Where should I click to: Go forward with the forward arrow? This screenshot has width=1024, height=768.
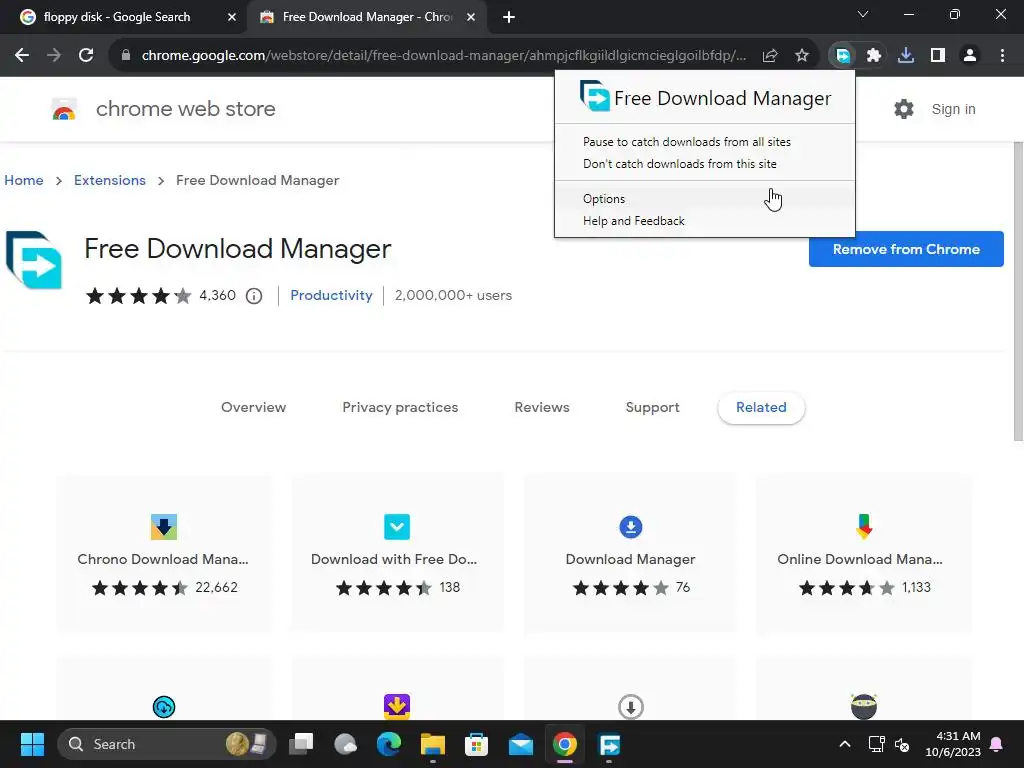pos(54,56)
